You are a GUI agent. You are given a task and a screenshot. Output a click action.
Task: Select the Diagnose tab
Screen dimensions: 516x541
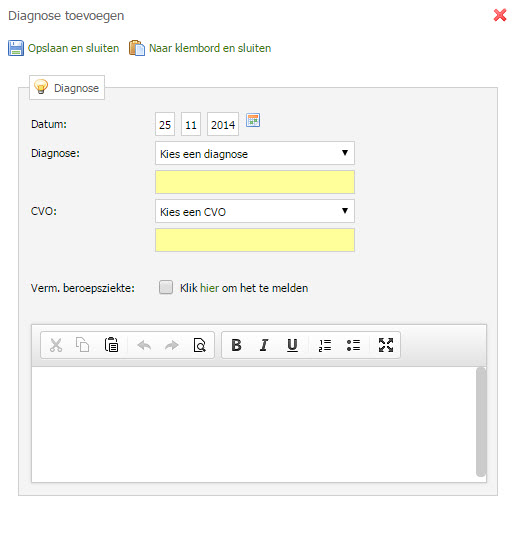[67, 88]
